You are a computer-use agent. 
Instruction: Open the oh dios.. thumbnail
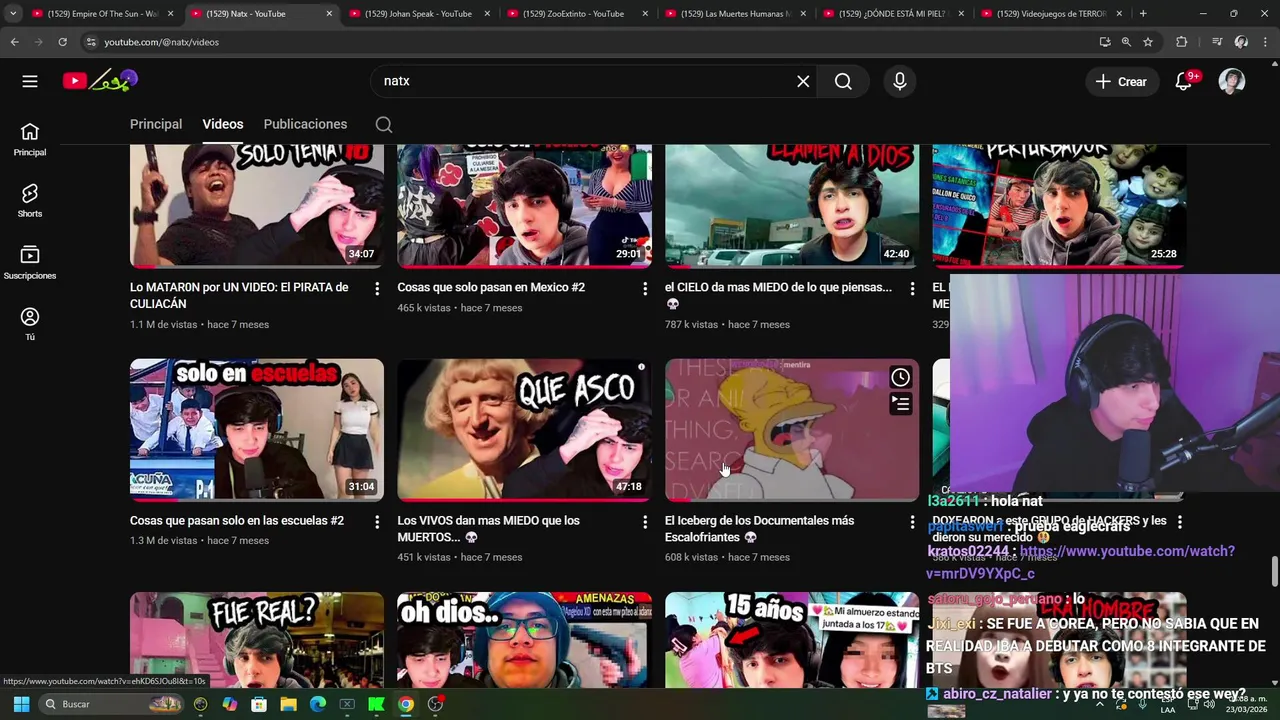pyautogui.click(x=524, y=640)
